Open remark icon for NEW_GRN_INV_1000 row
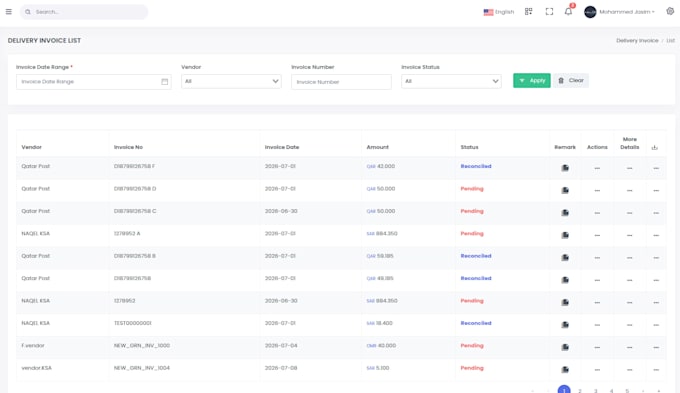Viewport: 680px width, 393px height. coord(565,347)
